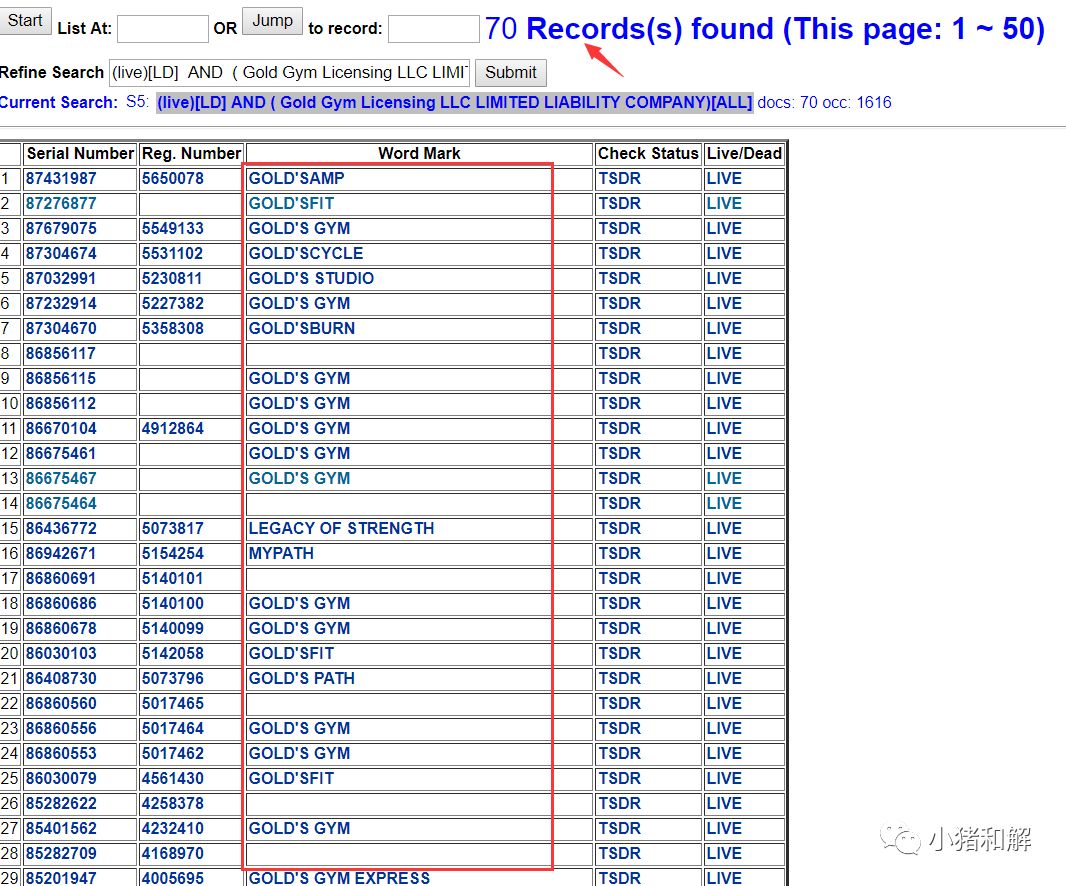Viewport: 1066px width, 886px height.
Task: Open the GOLD'SBURN word mark link
Action: click(302, 329)
